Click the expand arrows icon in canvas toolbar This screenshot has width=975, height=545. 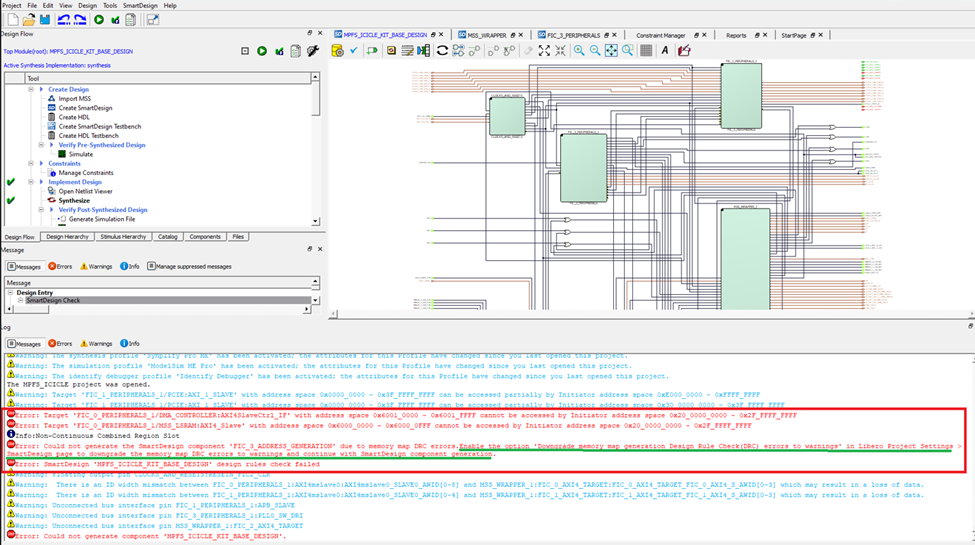[544, 50]
